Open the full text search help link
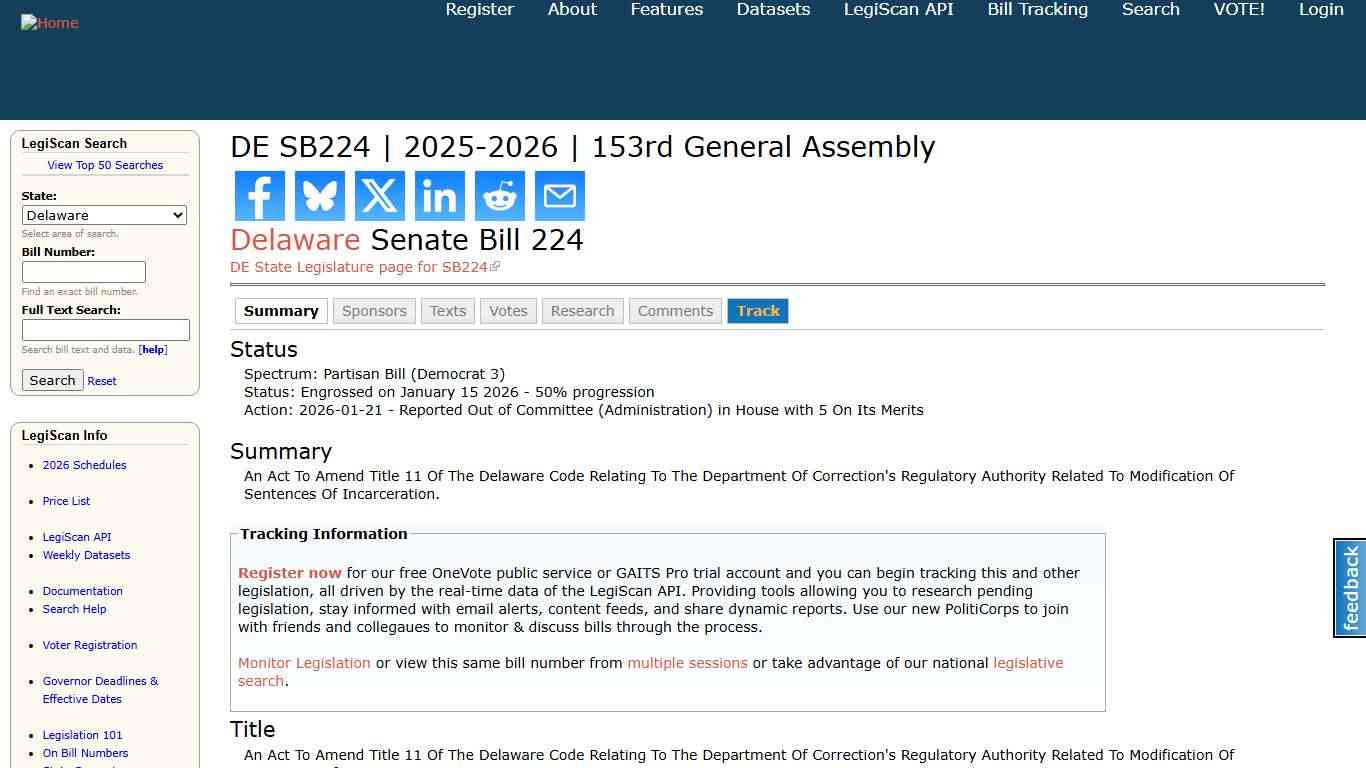Screen dimensions: 1366x768 pos(152,349)
